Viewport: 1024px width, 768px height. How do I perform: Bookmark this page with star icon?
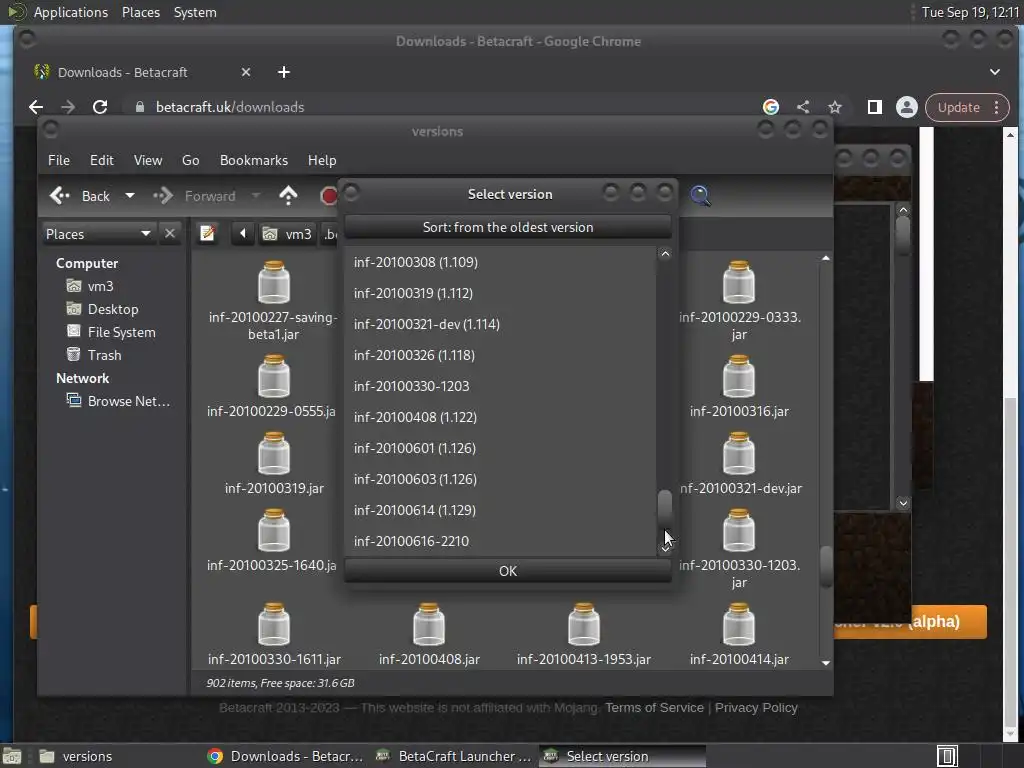coord(835,107)
